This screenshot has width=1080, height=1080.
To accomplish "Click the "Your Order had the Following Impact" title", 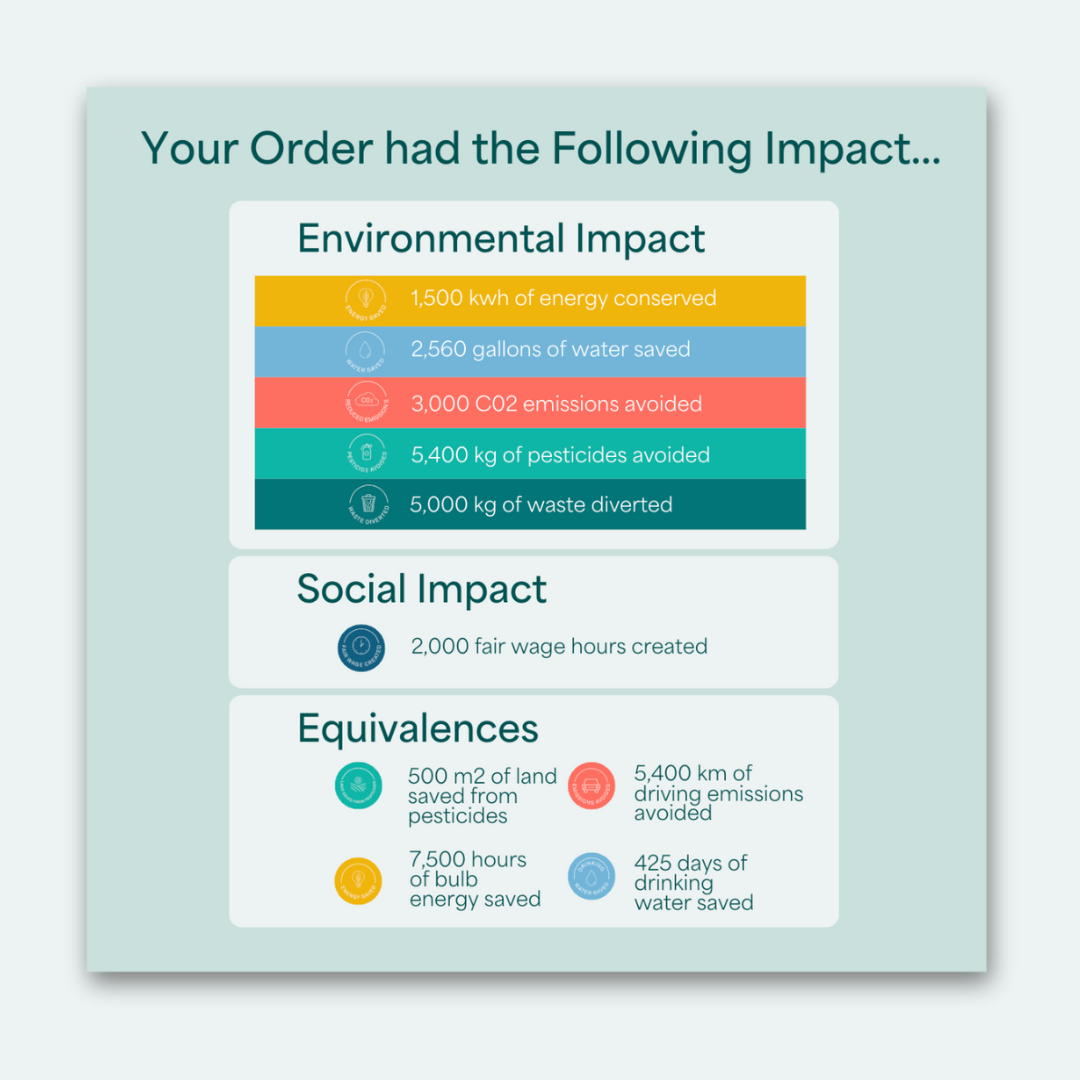I will click(x=540, y=149).
